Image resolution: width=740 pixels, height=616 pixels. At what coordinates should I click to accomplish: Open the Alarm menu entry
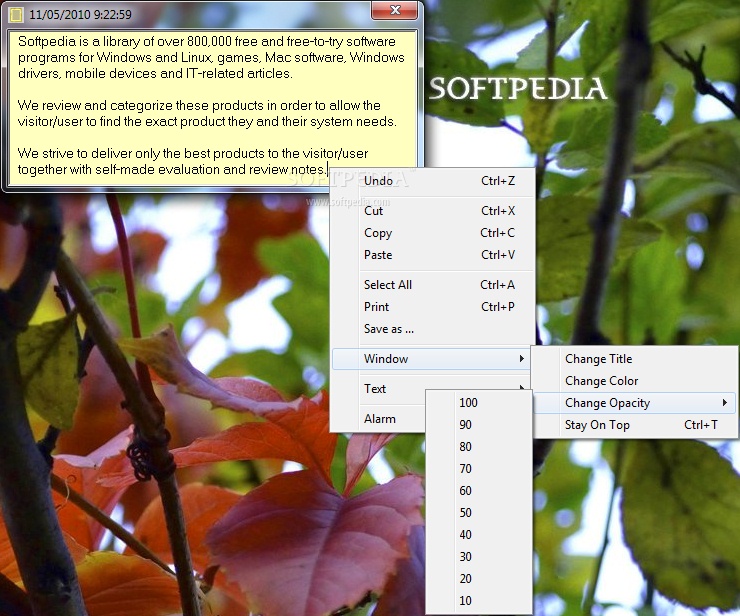click(379, 419)
